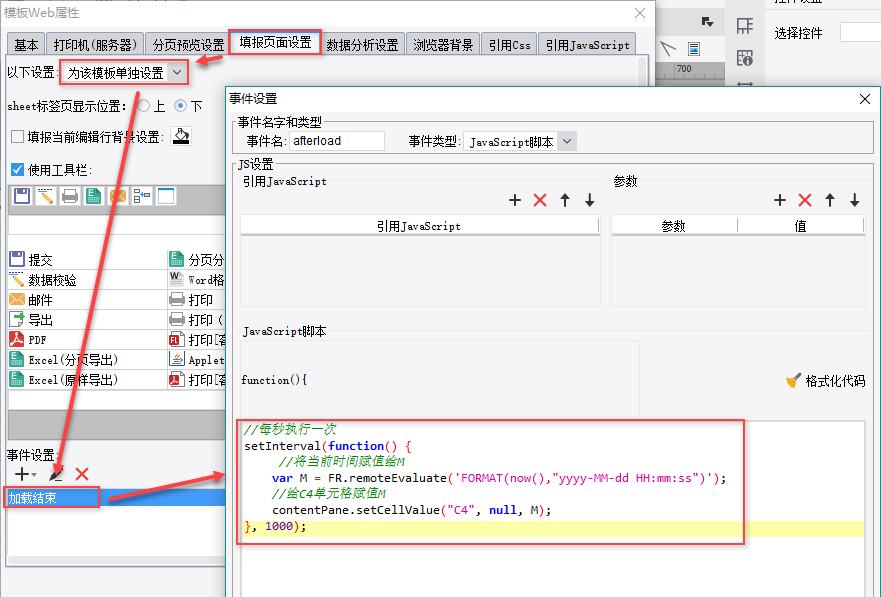Add a new parameter
Viewport: 881px width, 597px height.
[780, 200]
